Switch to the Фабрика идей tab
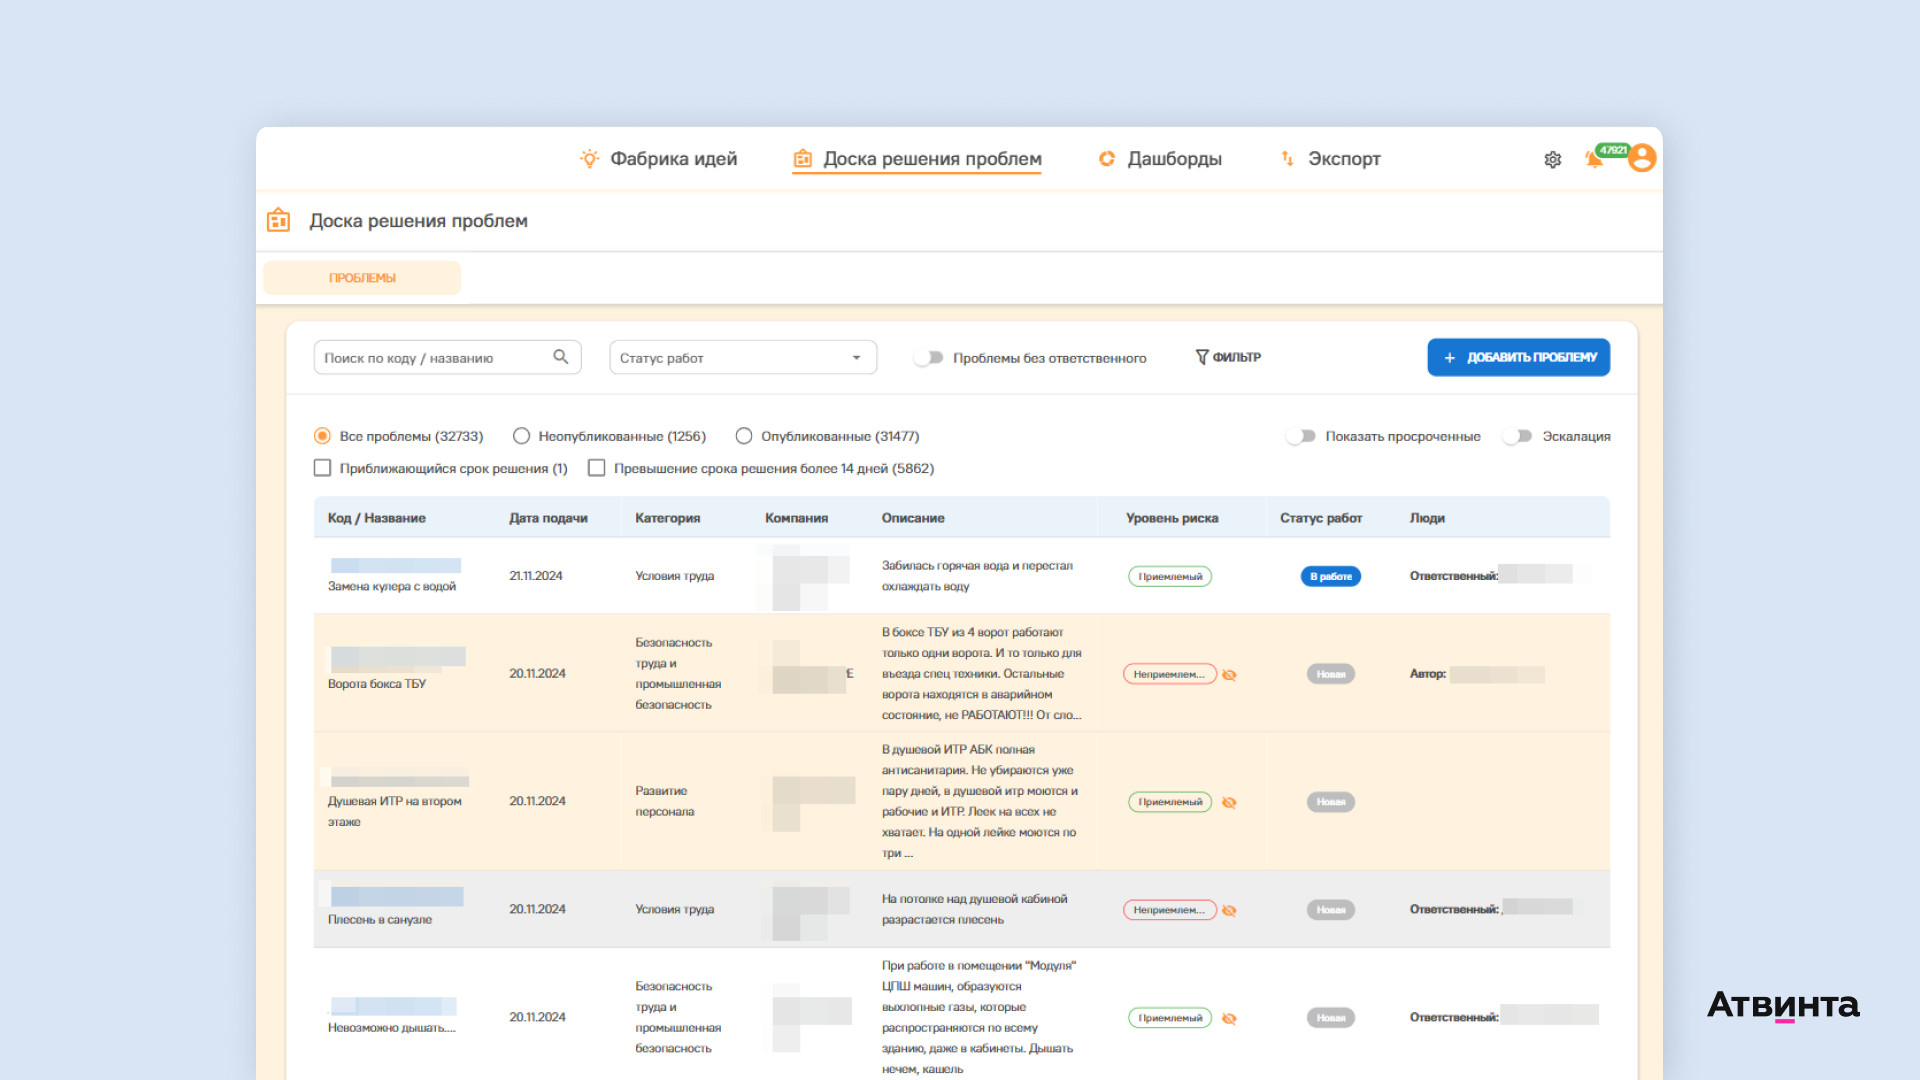Screen dimensions: 1920x1080 pyautogui.click(x=672, y=159)
